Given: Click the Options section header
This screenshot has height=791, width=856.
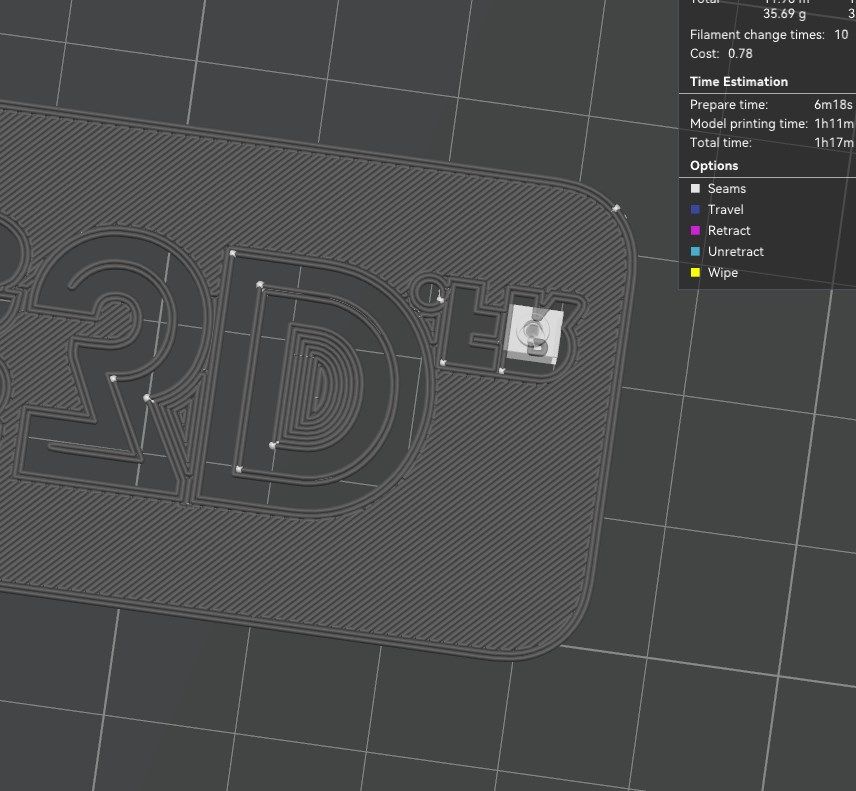Looking at the screenshot, I should (714, 165).
